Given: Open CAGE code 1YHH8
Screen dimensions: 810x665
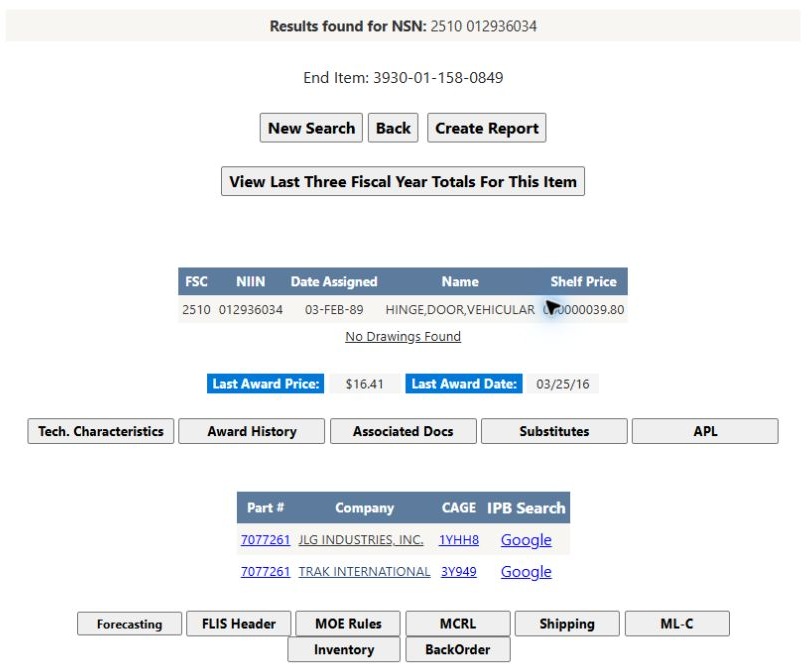Looking at the screenshot, I should click(x=459, y=540).
